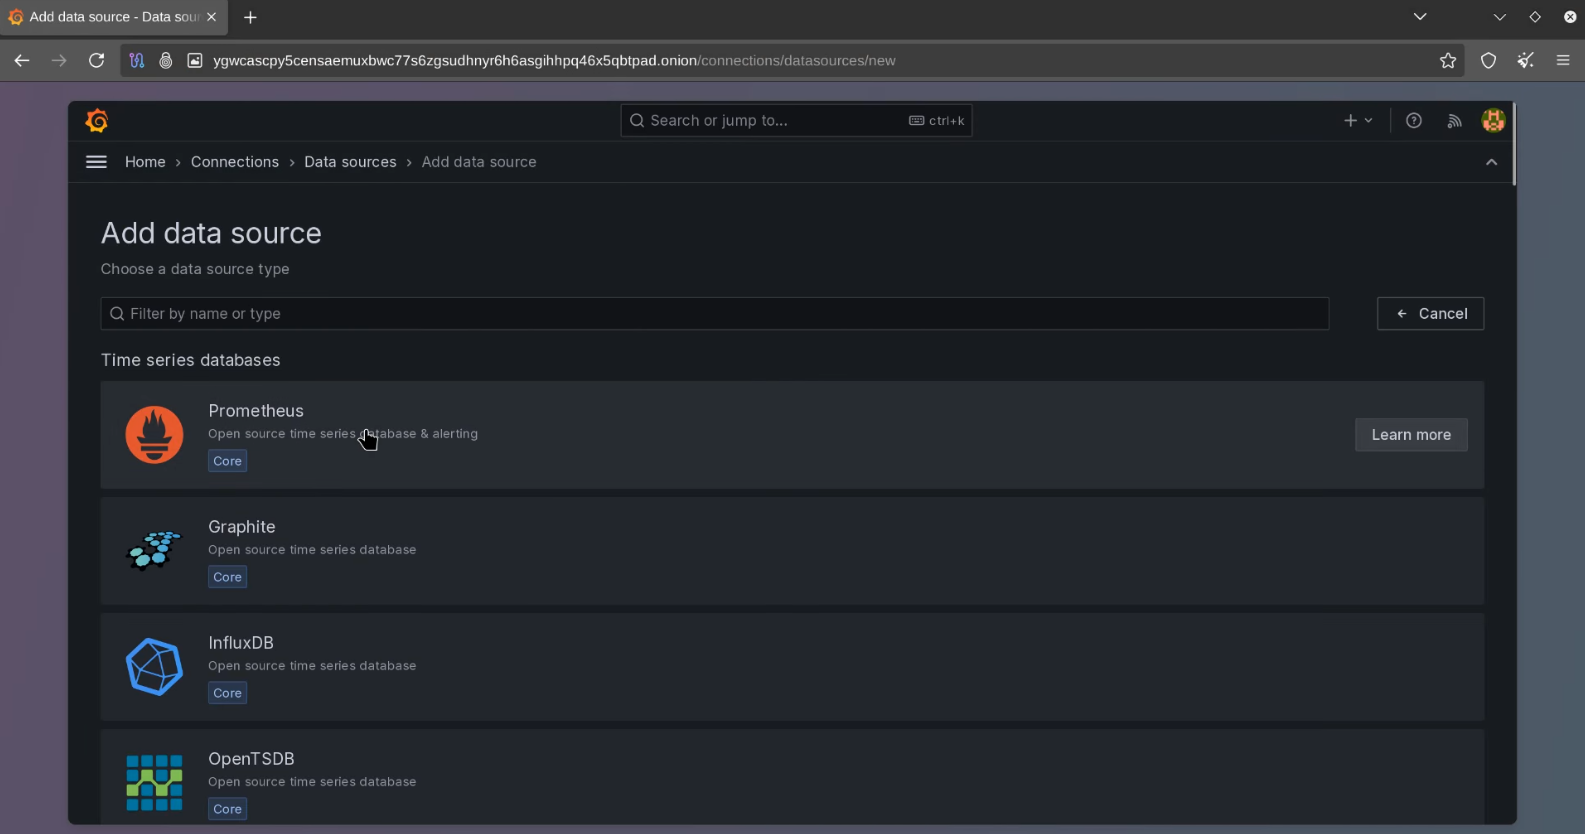Select the Prometheus logo icon
The width and height of the screenshot is (1585, 834).
(x=154, y=435)
